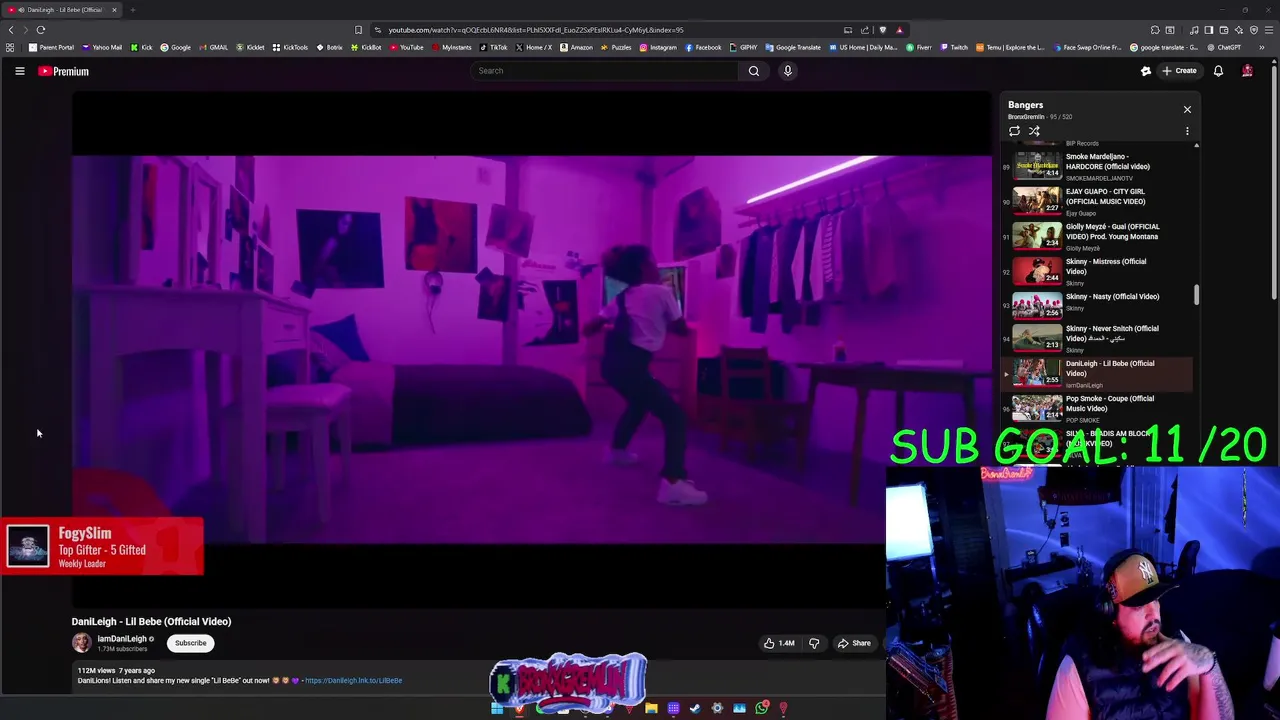1280x720 pixels.
Task: Open Bangers playlist three-dot options menu
Action: click(1187, 131)
